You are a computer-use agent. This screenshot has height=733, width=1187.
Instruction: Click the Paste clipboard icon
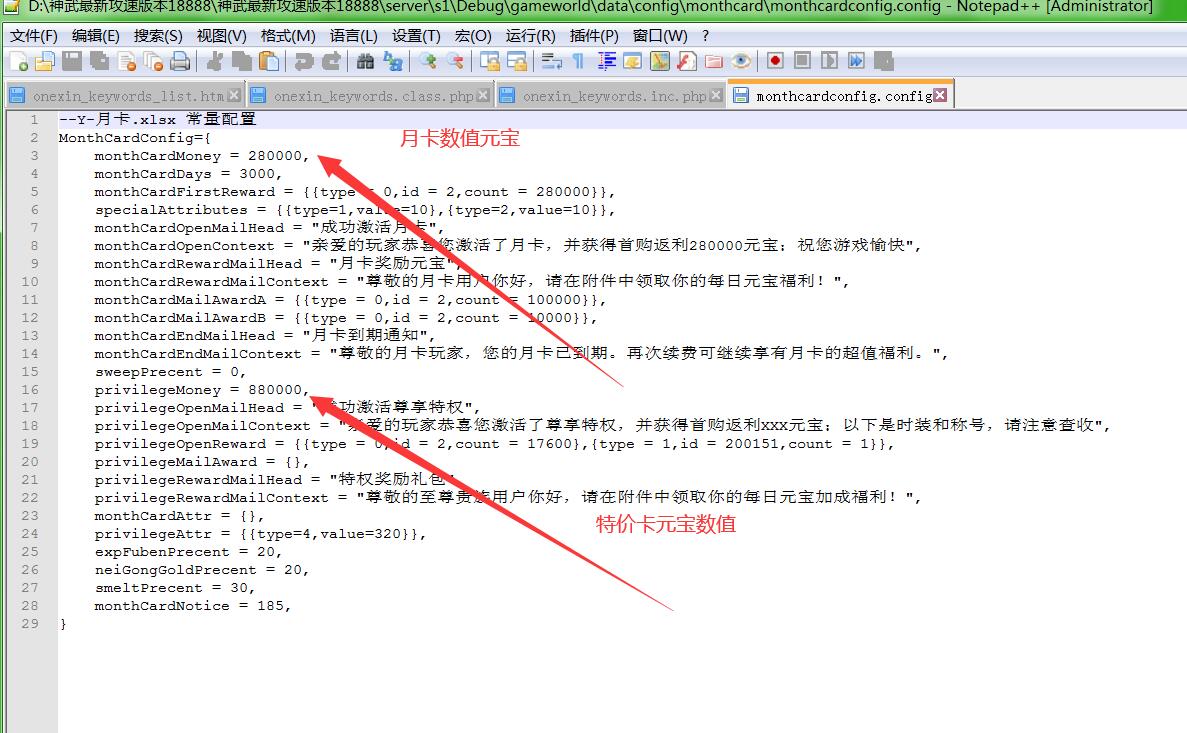click(x=269, y=61)
